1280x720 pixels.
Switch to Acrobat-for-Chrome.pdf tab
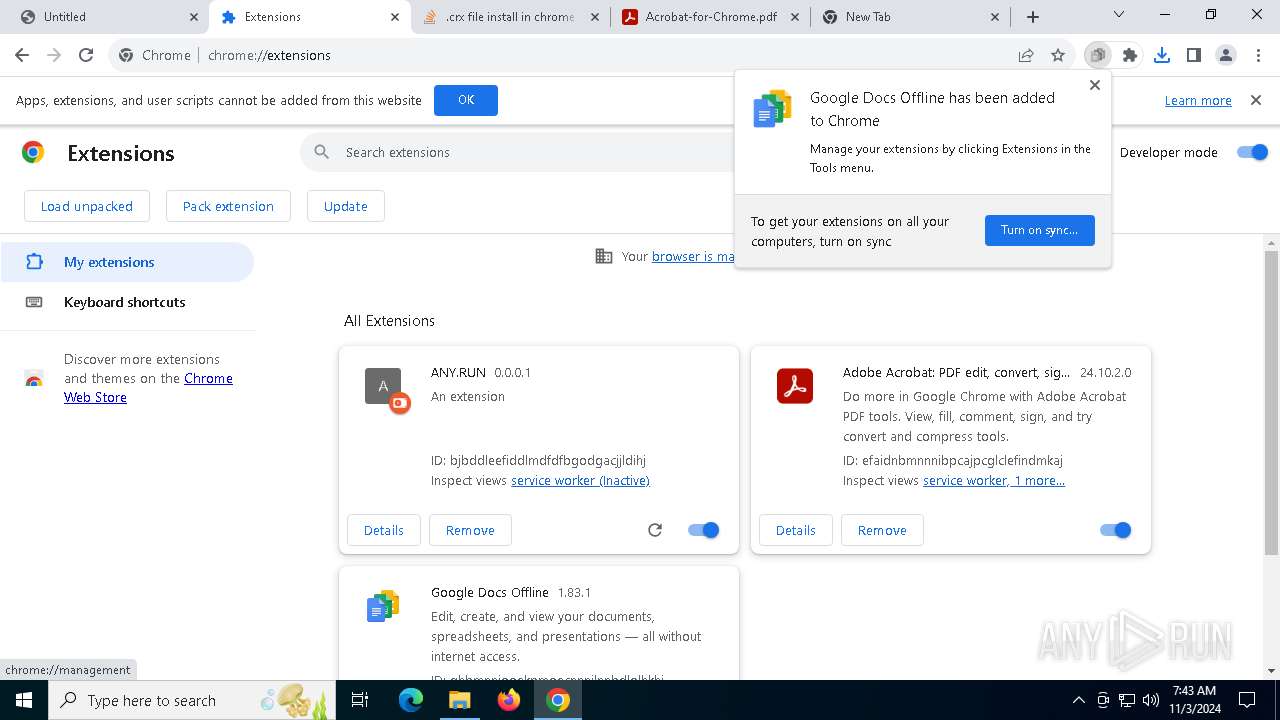point(710,17)
